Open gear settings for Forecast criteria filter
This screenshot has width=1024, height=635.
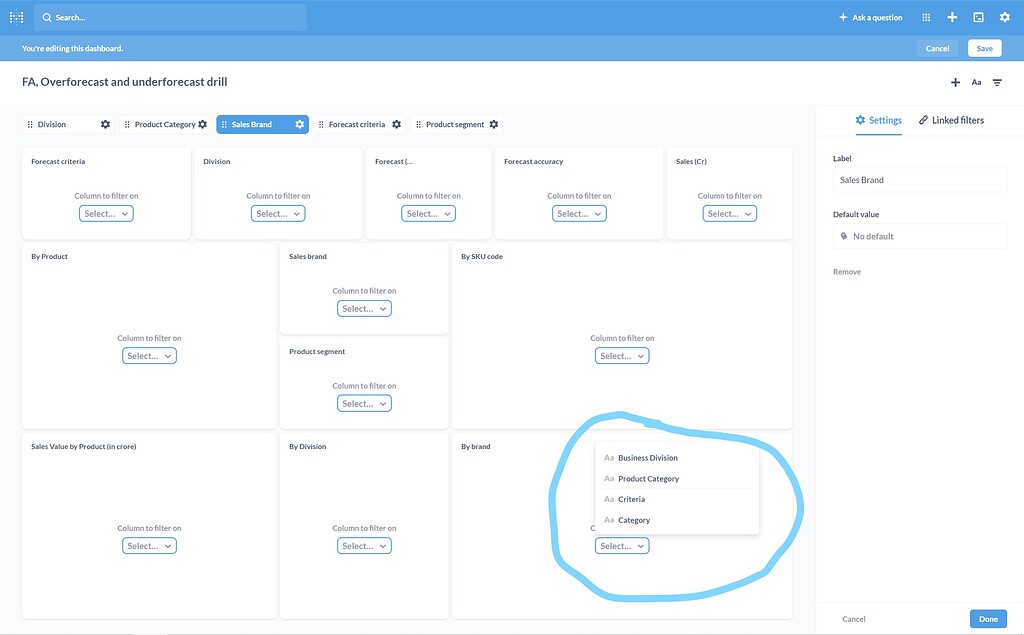[396, 124]
